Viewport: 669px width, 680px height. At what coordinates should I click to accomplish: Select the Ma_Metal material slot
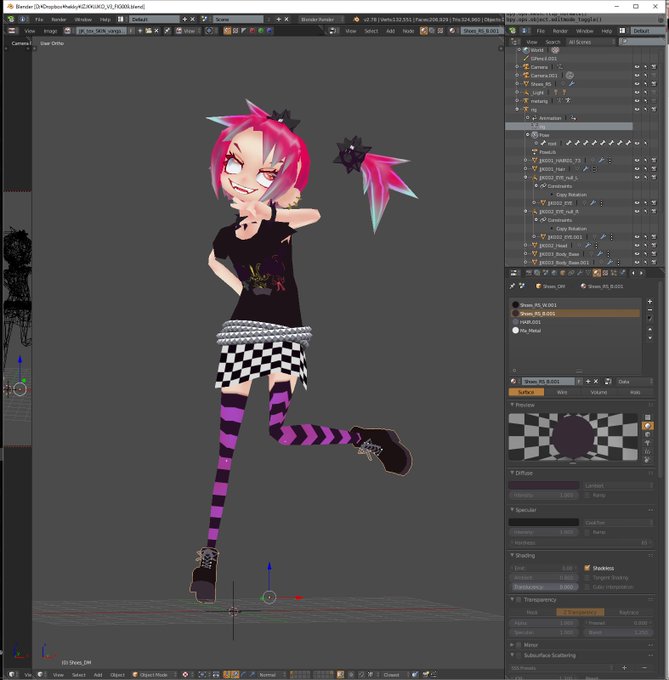575,330
